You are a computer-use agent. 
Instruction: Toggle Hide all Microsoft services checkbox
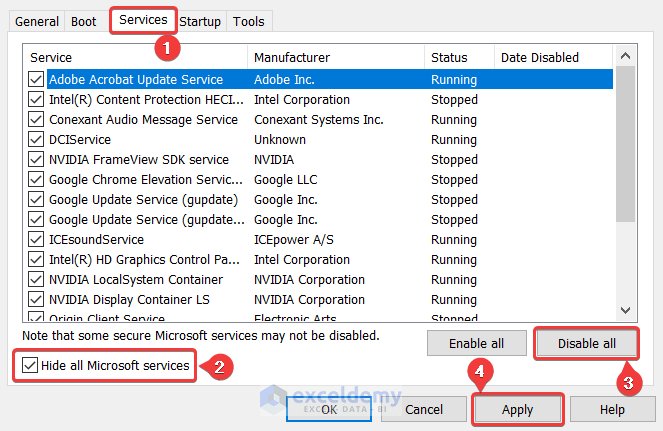[x=27, y=366]
